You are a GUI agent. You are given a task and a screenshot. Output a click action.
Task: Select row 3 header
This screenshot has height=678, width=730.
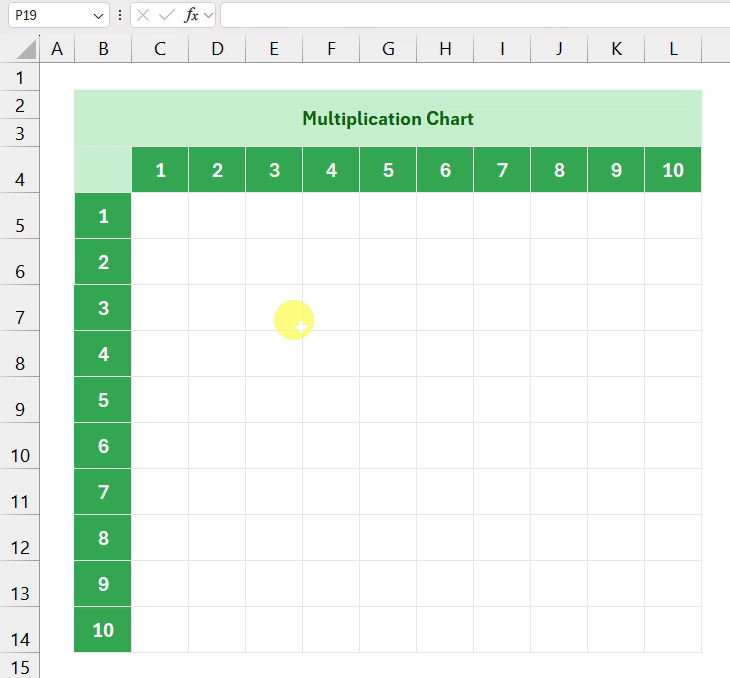point(20,133)
